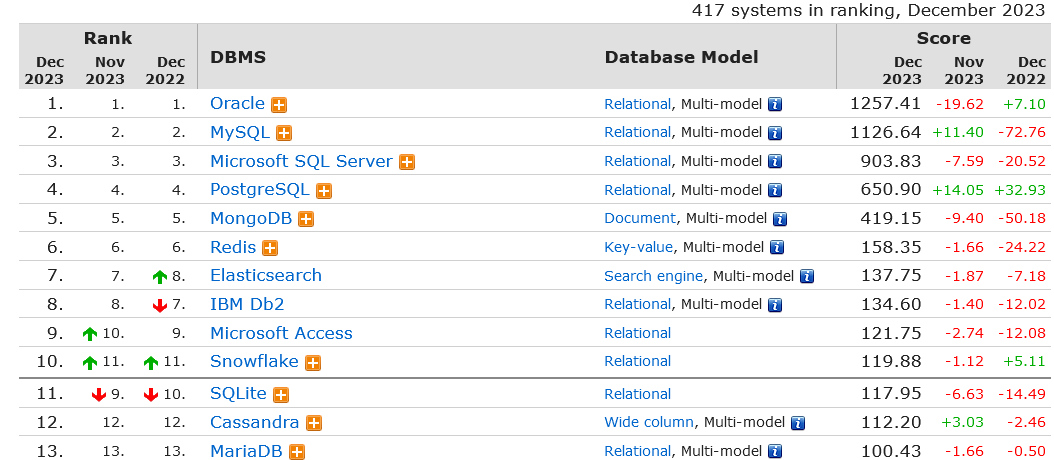1054x460 pixels.
Task: Click the orange plus icon beside MySQL
Action: (x=284, y=133)
